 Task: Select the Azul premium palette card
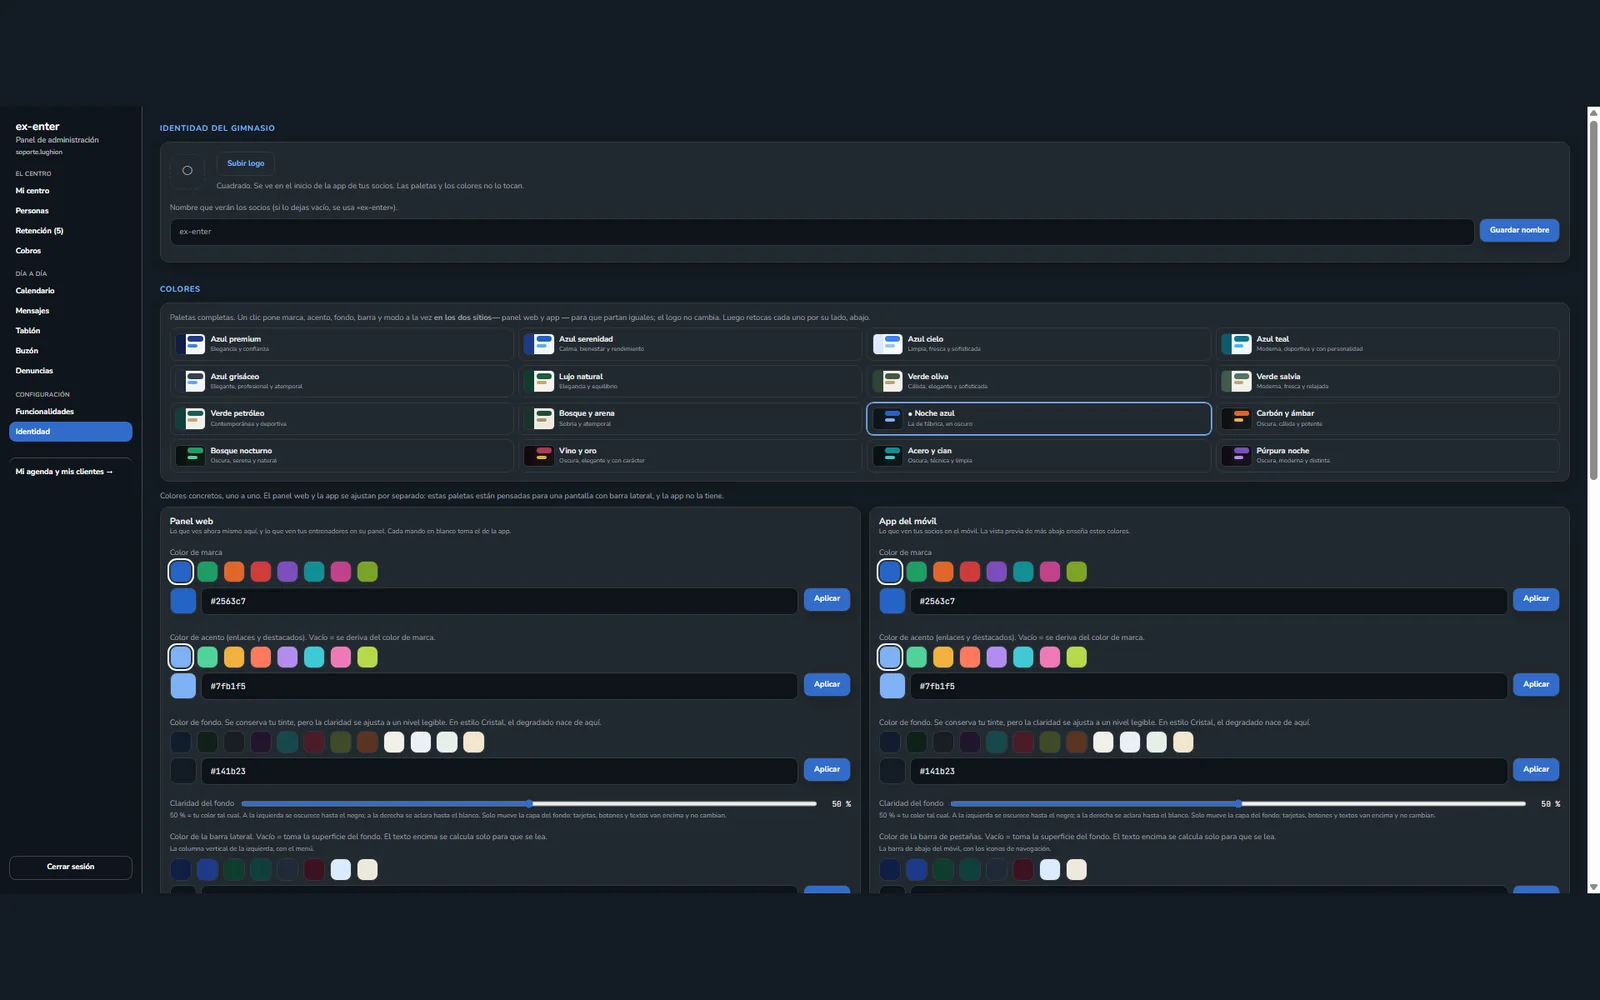click(x=342, y=344)
